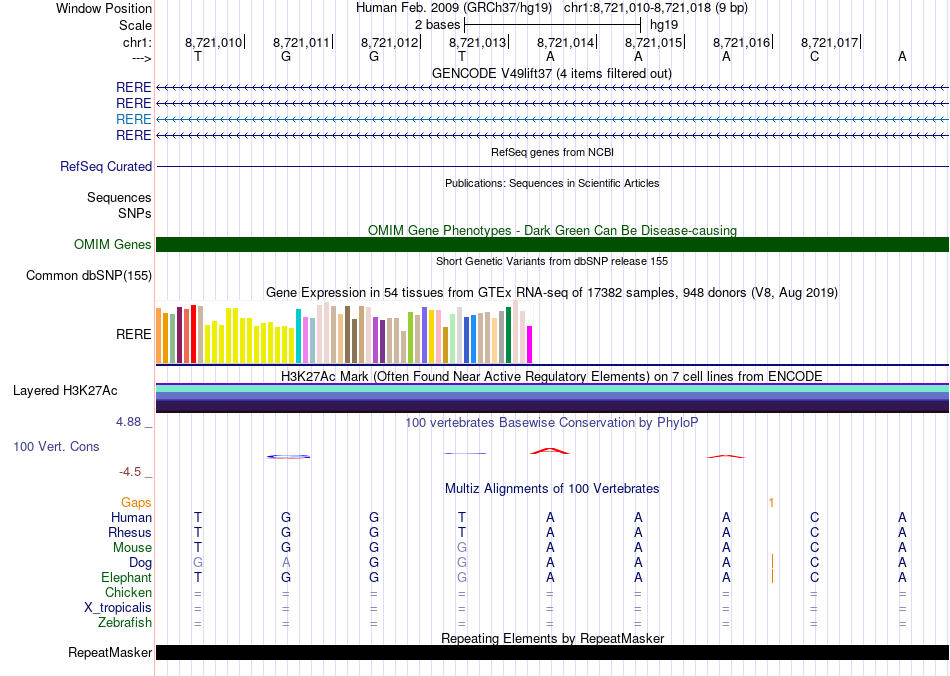
Task: Click the Multiz Alignments of 100 Vertebrates title
Action: click(x=552, y=488)
